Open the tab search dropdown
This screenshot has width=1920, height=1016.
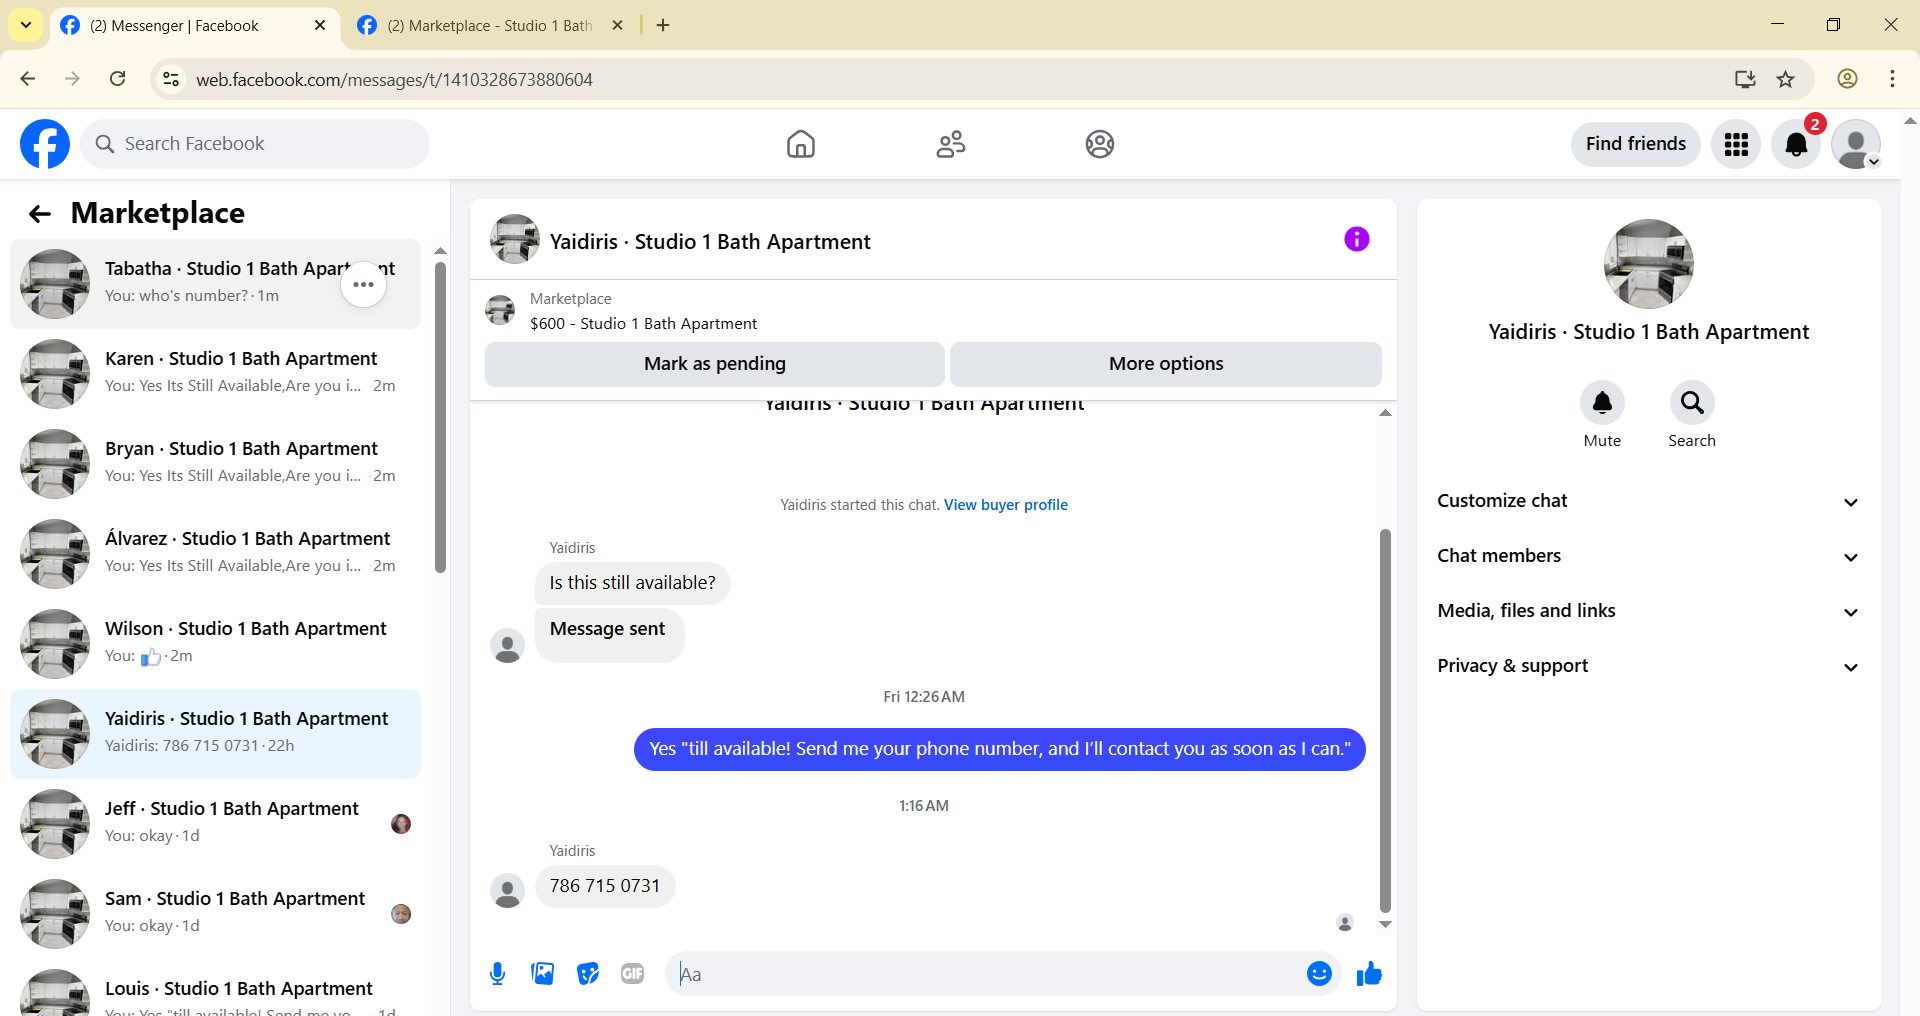(25, 25)
